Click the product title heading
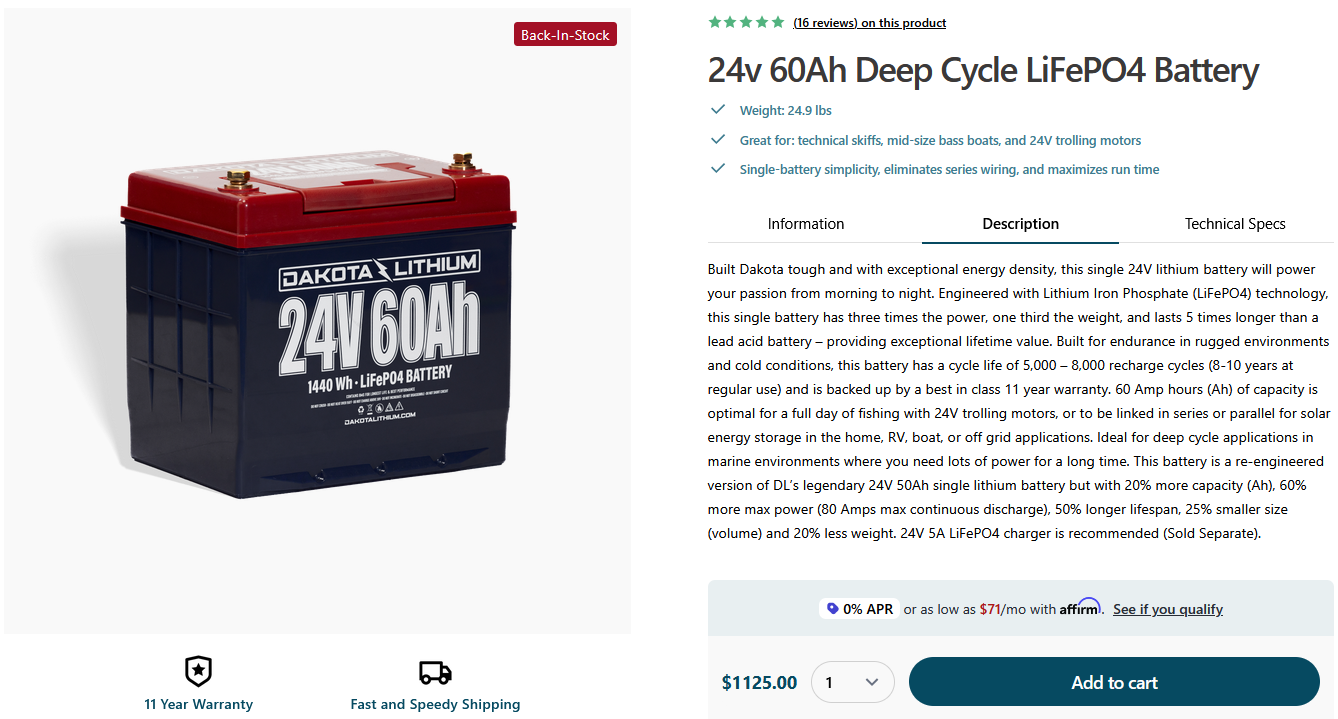The width and height of the screenshot is (1338, 719). [x=983, y=70]
